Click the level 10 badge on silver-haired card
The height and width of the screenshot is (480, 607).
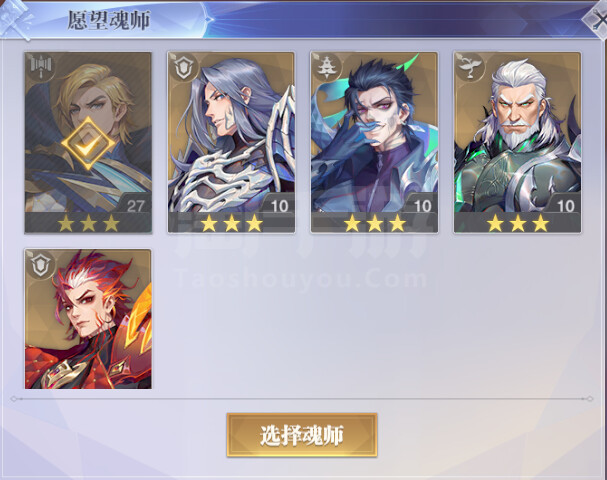[x=279, y=206]
